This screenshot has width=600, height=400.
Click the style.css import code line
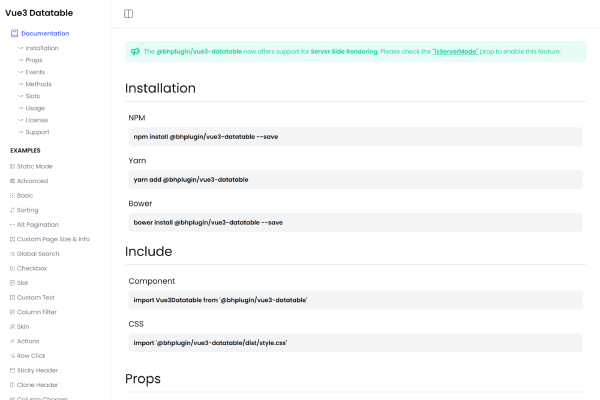tap(355, 343)
